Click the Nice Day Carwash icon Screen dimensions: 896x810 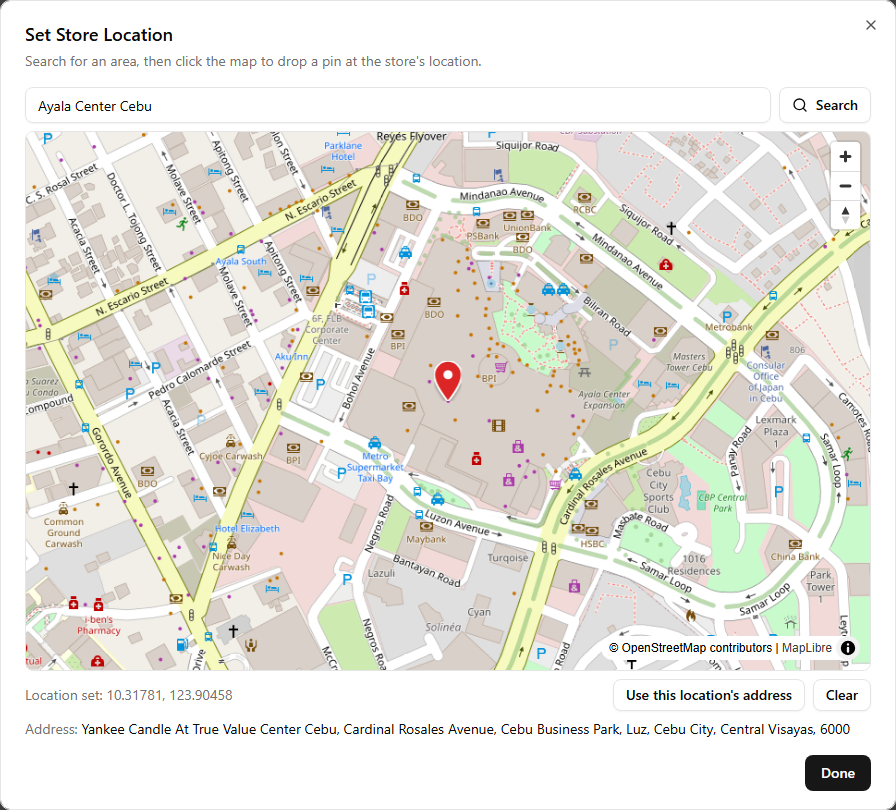click(x=231, y=541)
